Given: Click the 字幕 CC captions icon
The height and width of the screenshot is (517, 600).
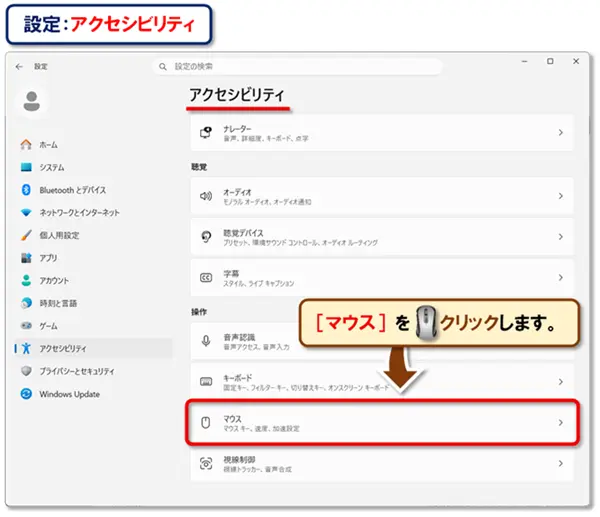Looking at the screenshot, I should click(206, 277).
